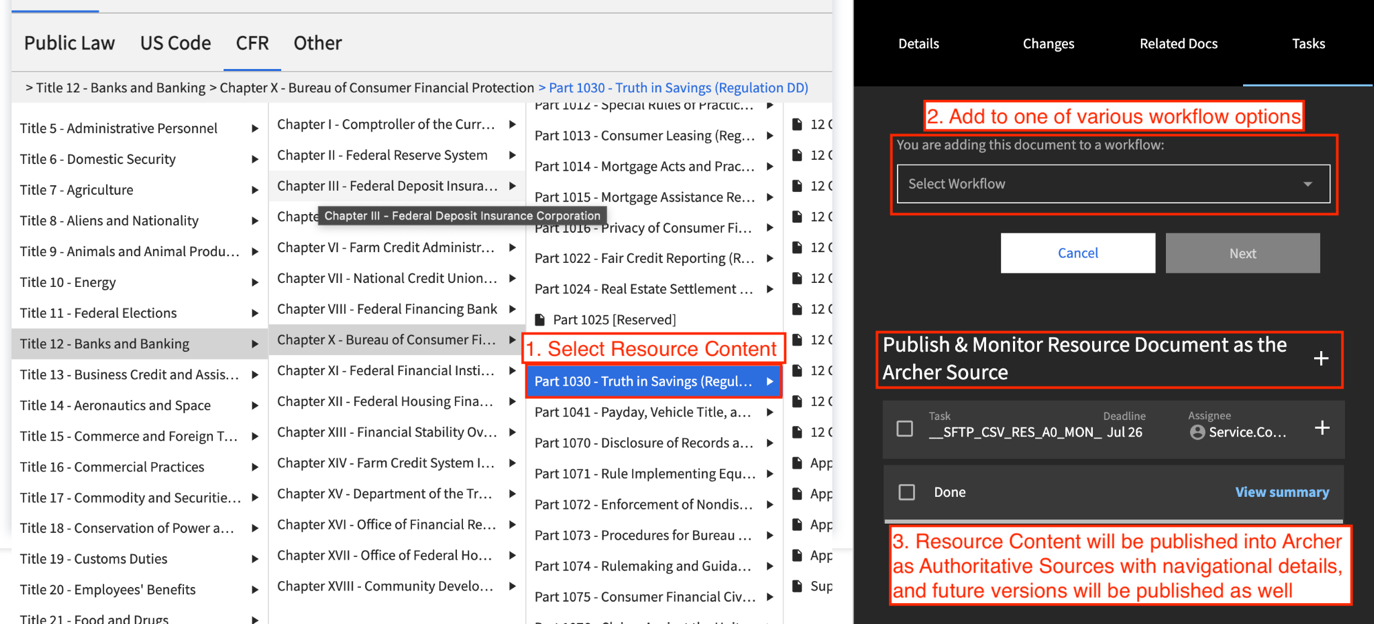
Task: Click document icon next to Part 1025 [Reserved]
Action: pyautogui.click(x=540, y=320)
